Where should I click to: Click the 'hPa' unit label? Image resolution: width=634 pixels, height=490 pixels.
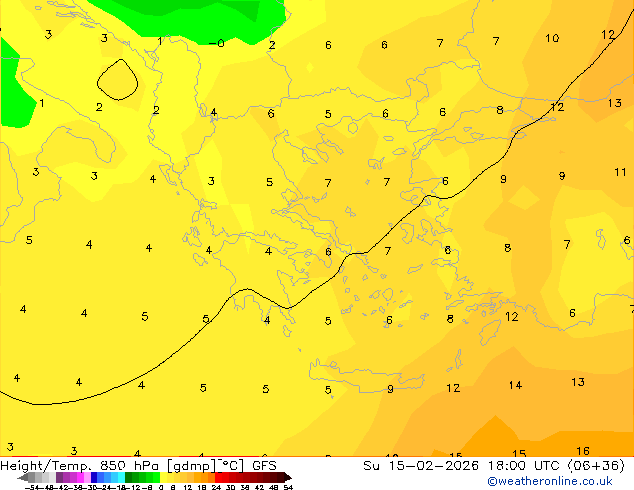point(146,466)
